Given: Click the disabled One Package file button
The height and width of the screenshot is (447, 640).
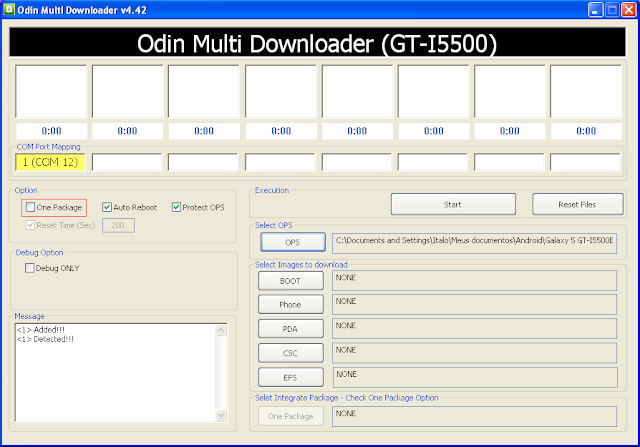Looking at the screenshot, I should [x=291, y=416].
